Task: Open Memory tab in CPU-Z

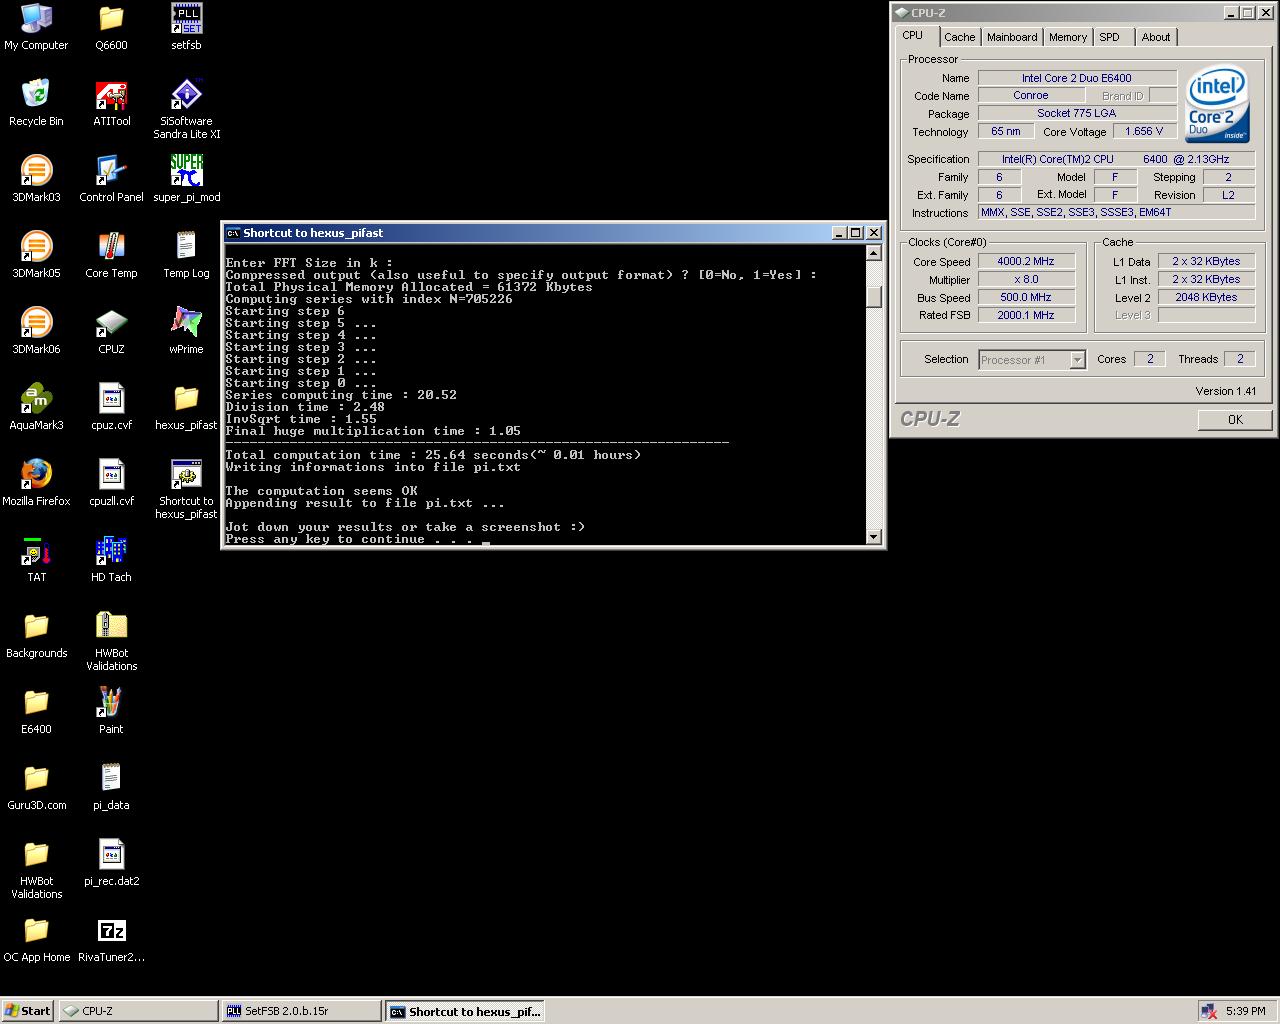Action: [1067, 37]
